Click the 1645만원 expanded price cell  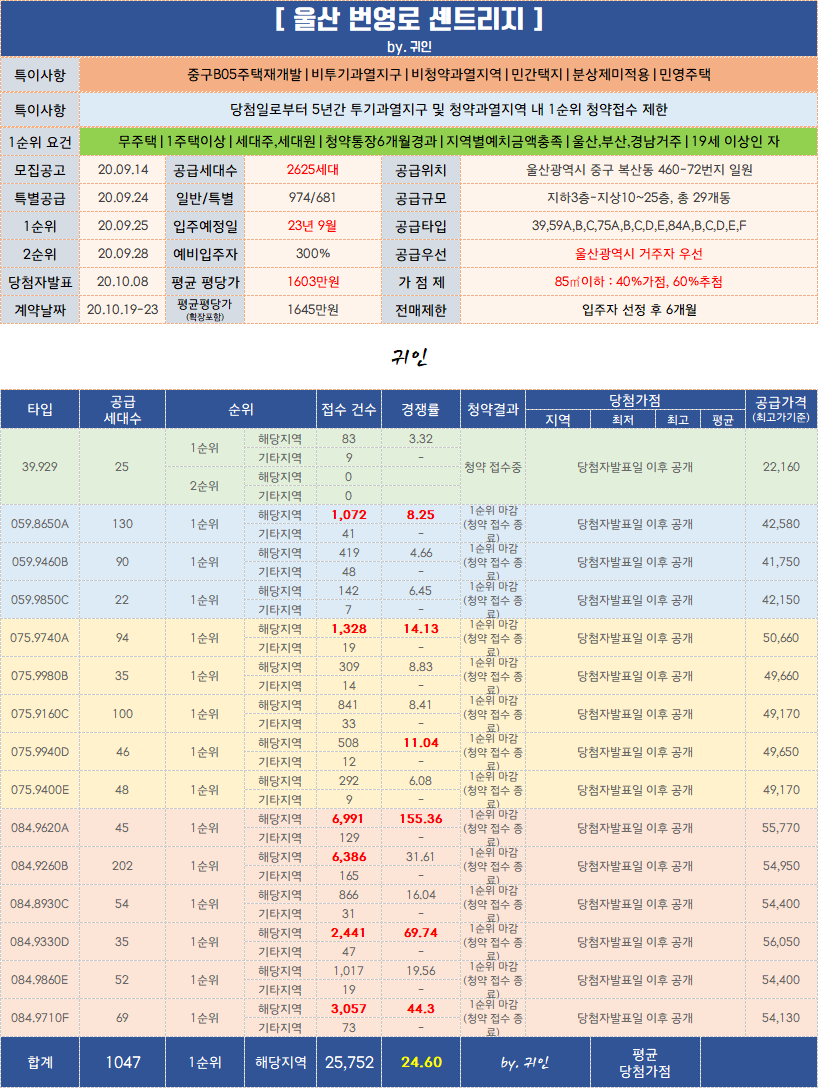coord(313,310)
